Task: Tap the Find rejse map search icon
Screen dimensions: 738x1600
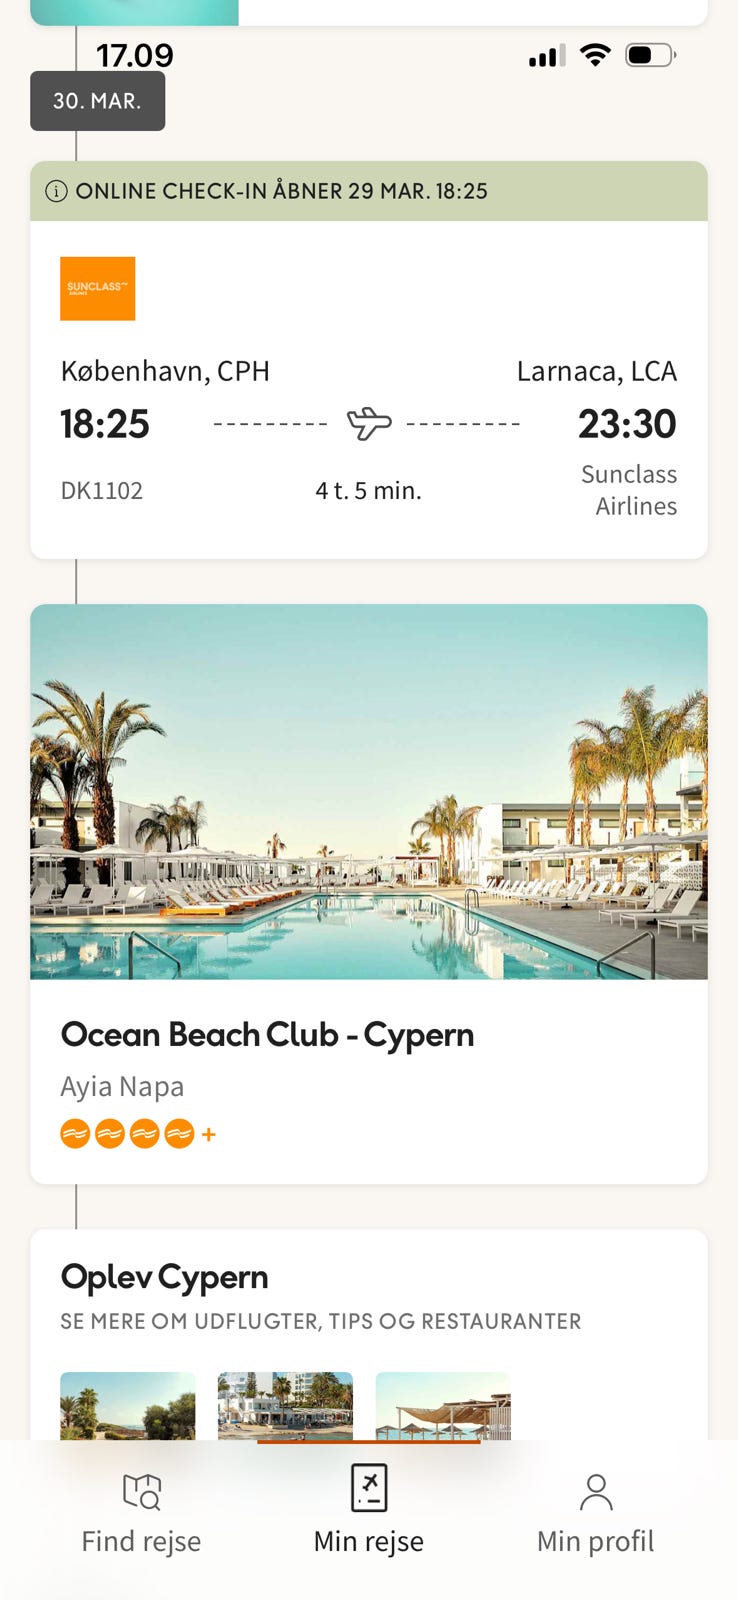Action: [x=141, y=1491]
